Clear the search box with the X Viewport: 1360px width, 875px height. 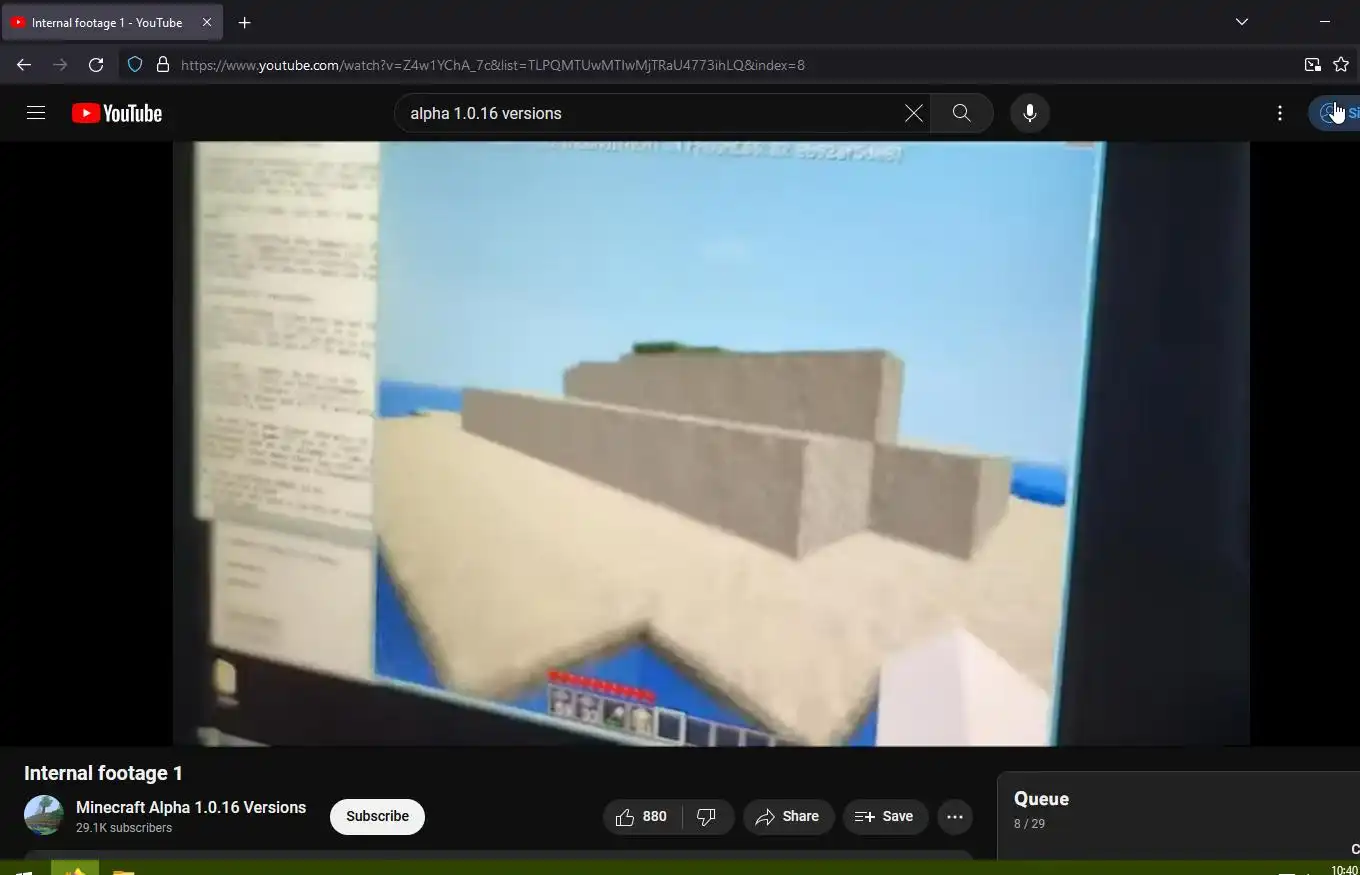pos(913,113)
